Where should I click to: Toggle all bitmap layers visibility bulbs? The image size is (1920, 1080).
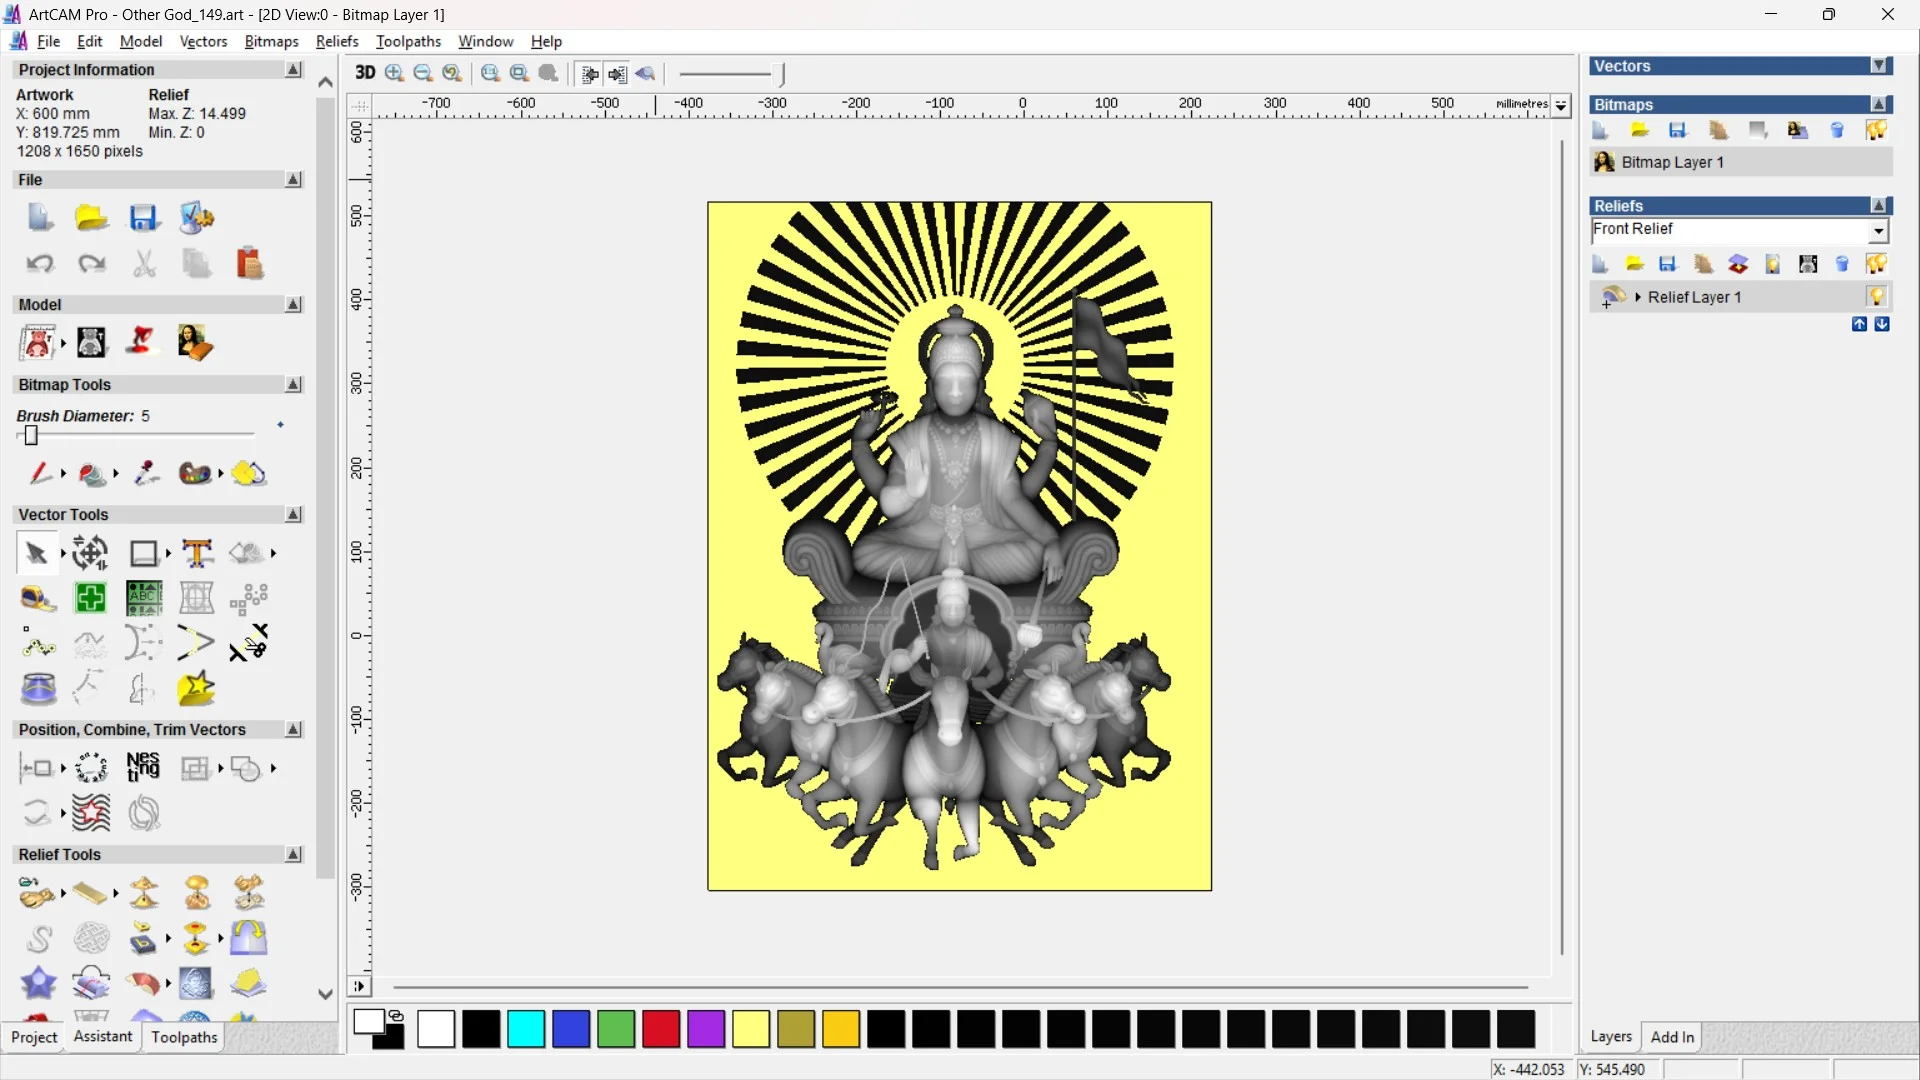(x=1877, y=130)
